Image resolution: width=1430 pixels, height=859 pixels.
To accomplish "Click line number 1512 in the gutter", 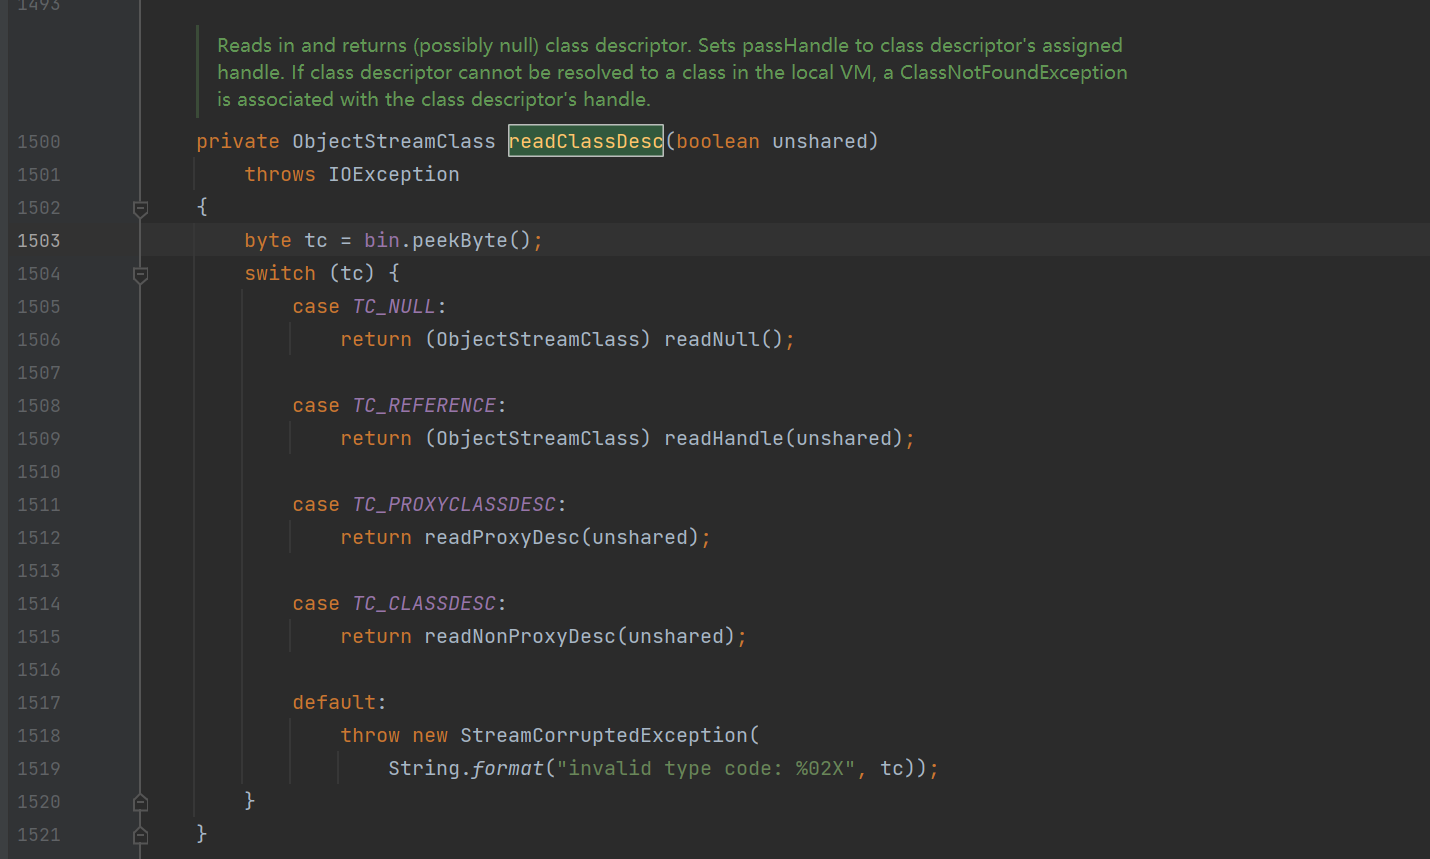I will [38, 538].
